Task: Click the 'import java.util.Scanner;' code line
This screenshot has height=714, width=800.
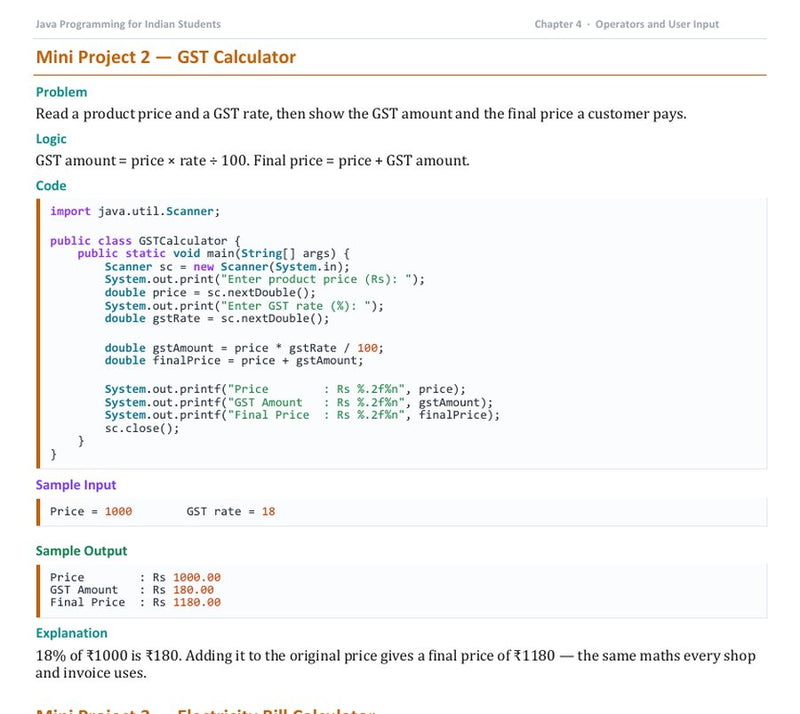Action: [x=135, y=211]
